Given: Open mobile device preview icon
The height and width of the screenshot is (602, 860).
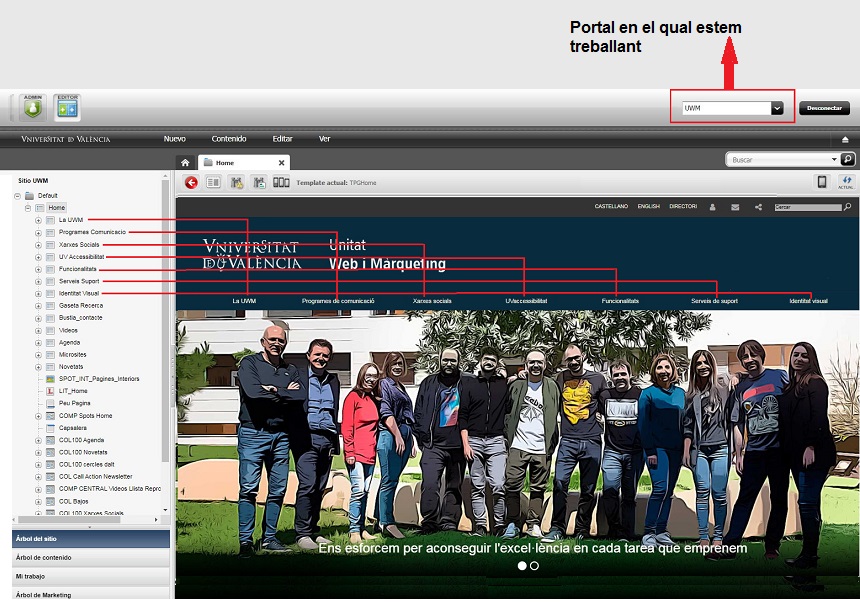Looking at the screenshot, I should pos(822,182).
